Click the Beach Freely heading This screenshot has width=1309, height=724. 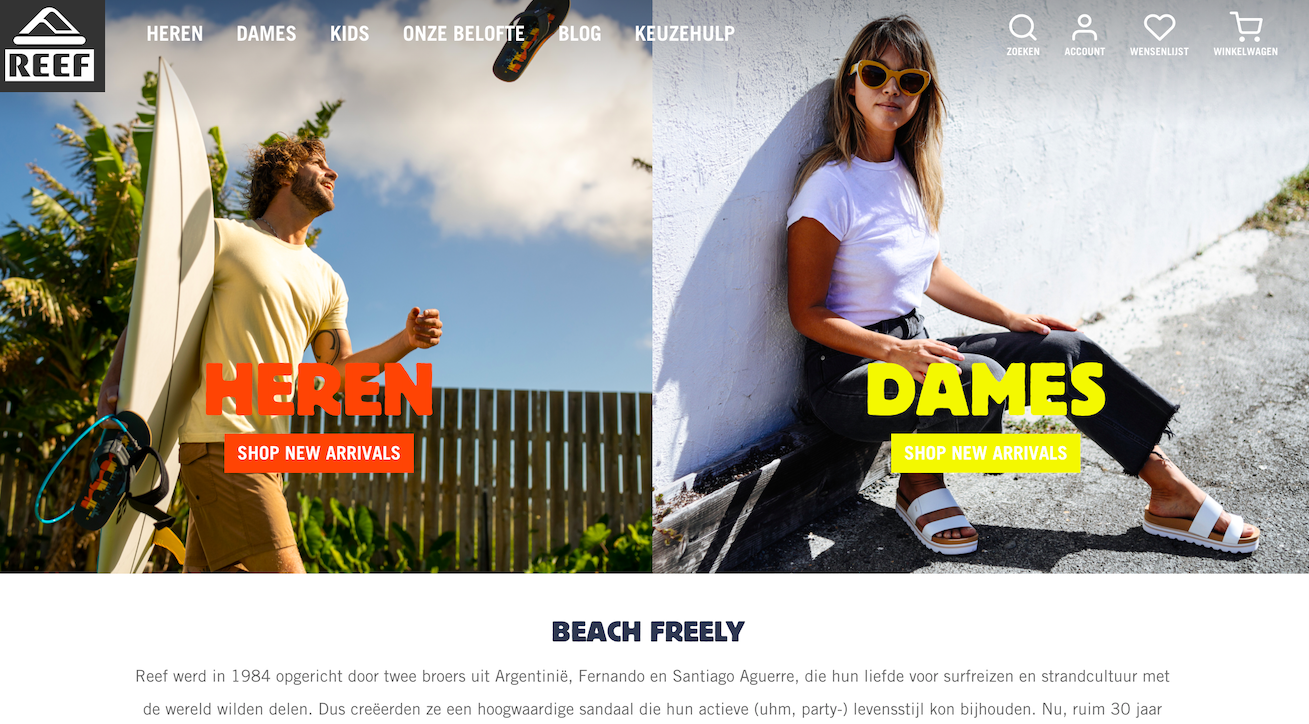click(648, 632)
